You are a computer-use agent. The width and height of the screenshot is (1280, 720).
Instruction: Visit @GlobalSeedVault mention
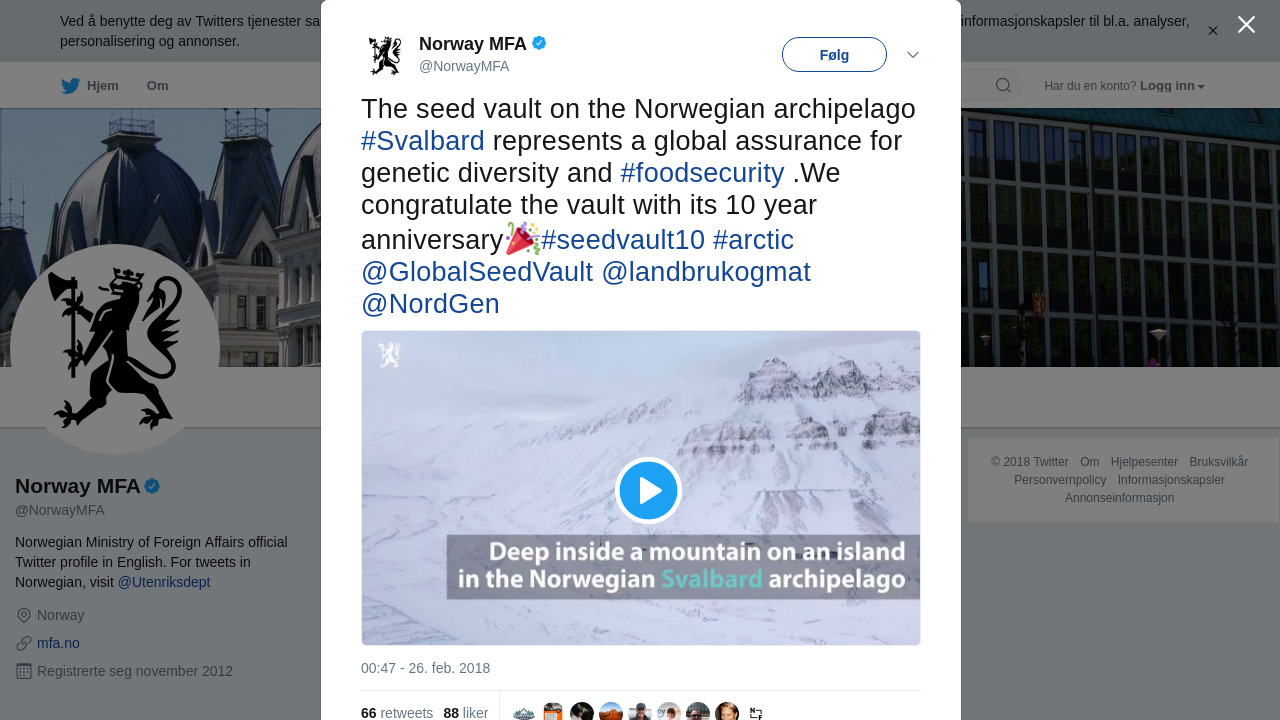[477, 272]
